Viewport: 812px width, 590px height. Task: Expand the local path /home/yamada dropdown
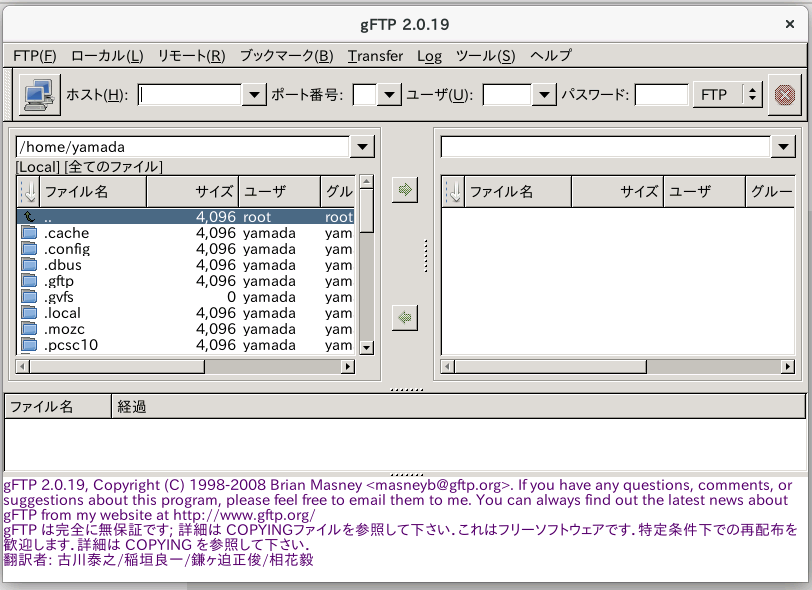coord(362,147)
